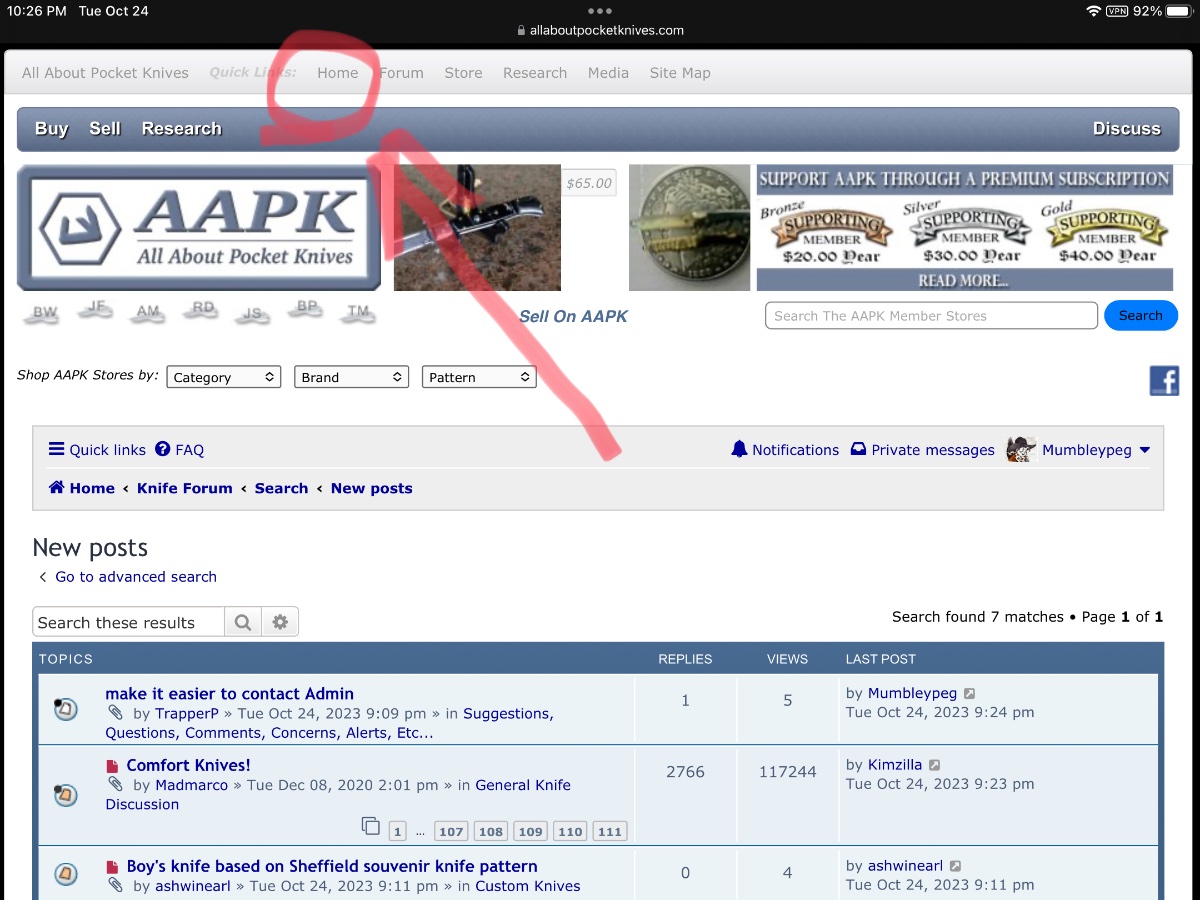Open 'make it easier to contact Admin' topic
The image size is (1200, 900).
[229, 693]
